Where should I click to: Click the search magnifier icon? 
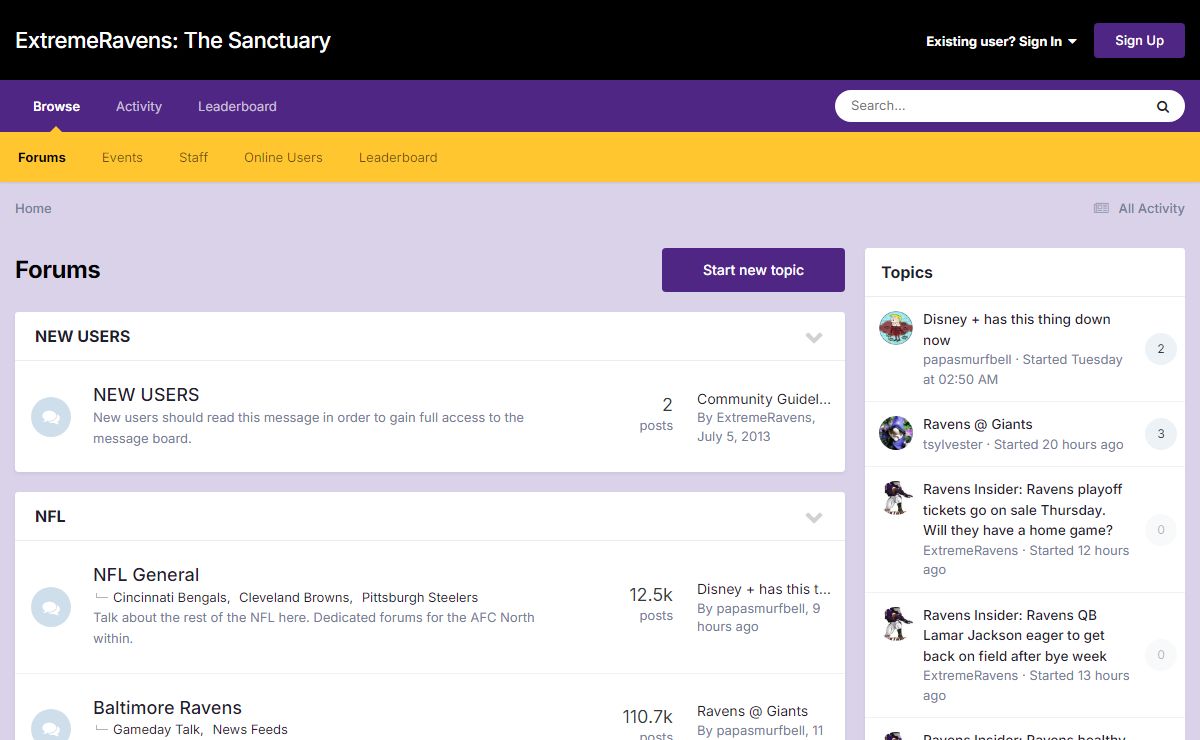1162,106
